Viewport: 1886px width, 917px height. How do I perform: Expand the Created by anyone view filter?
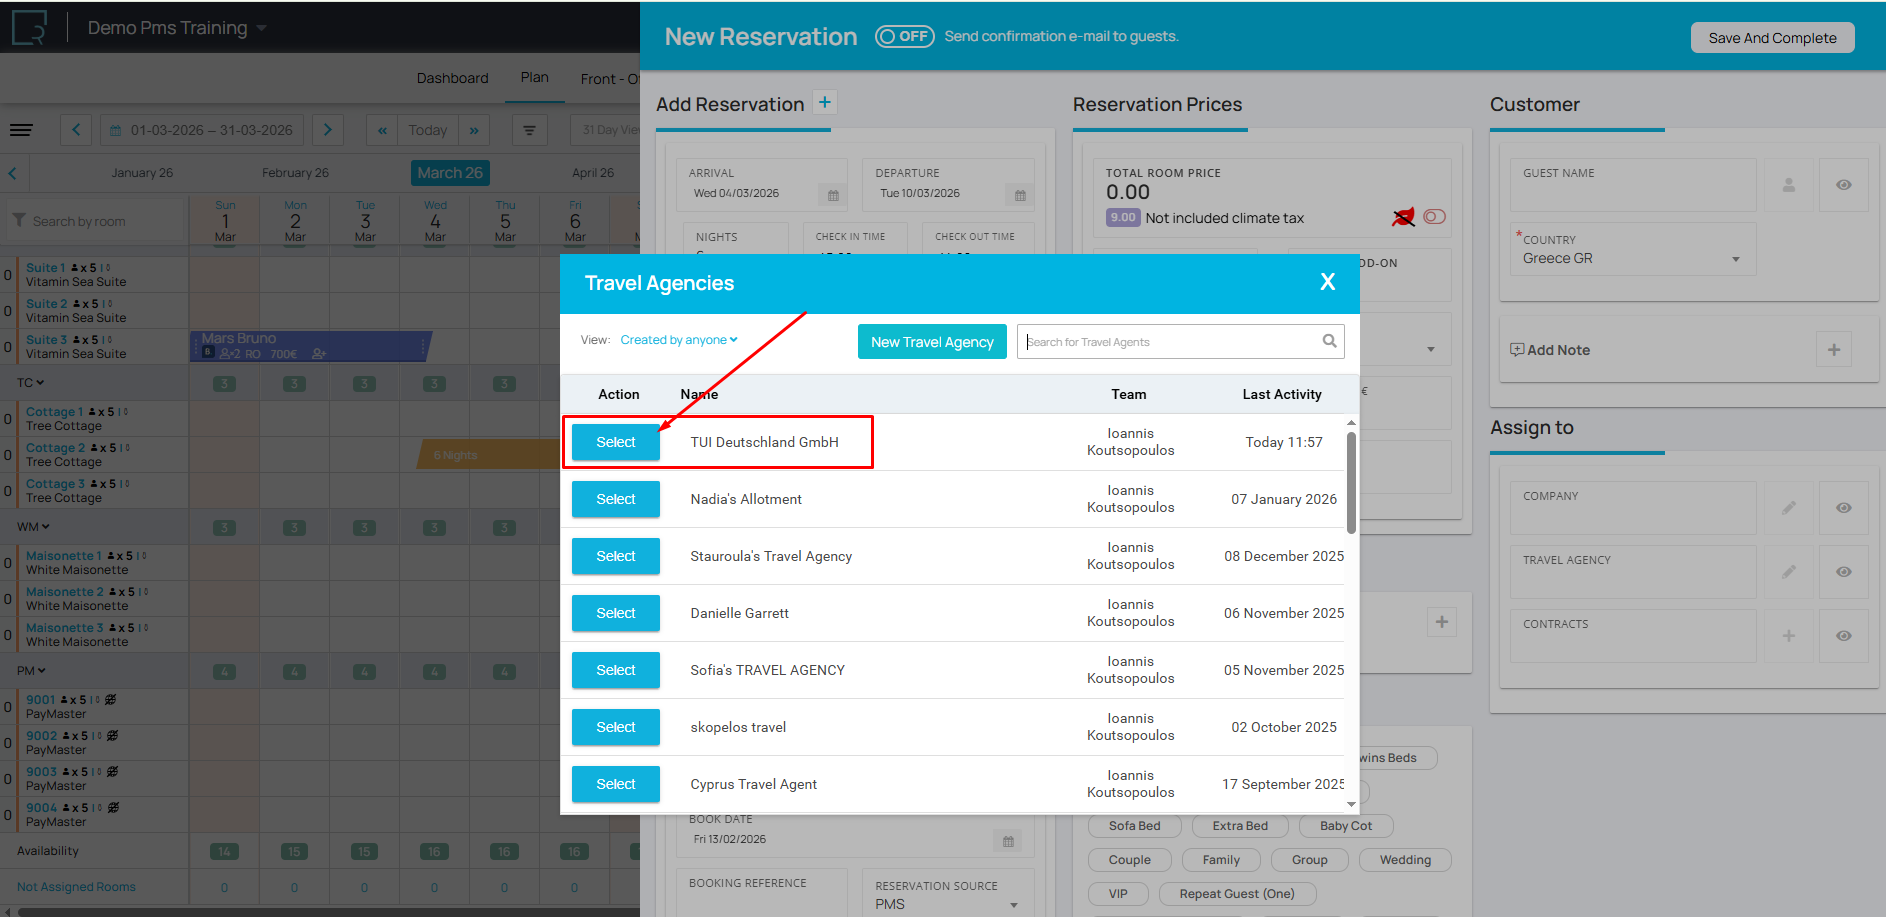coord(679,340)
